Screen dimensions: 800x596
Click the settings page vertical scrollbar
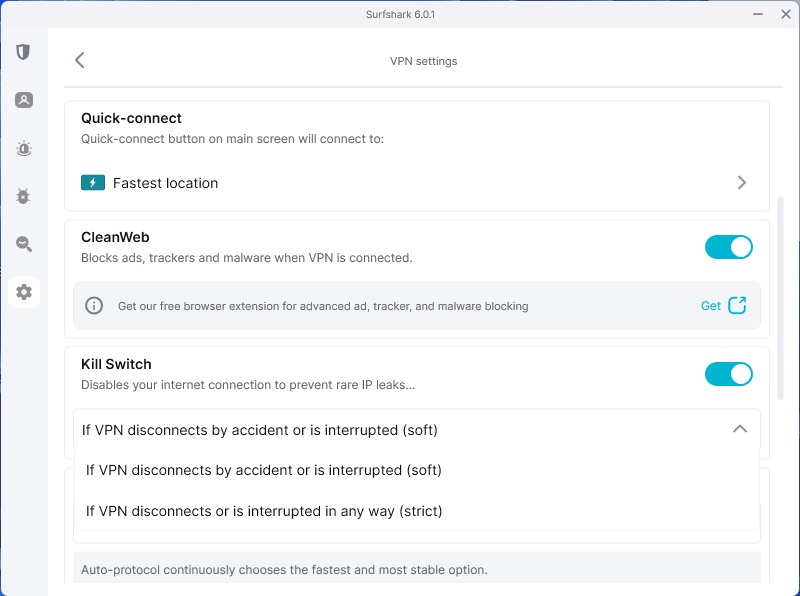point(780,299)
